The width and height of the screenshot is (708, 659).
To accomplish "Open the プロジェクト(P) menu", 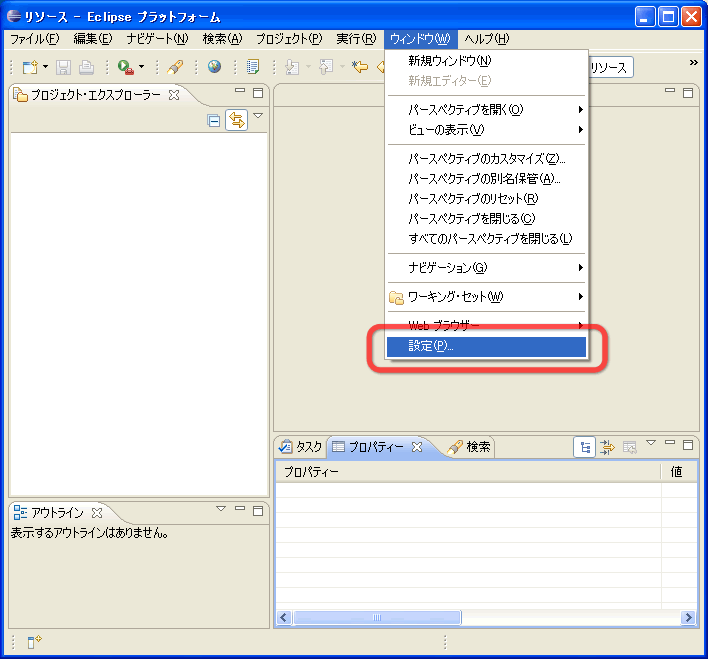I will [x=289, y=39].
